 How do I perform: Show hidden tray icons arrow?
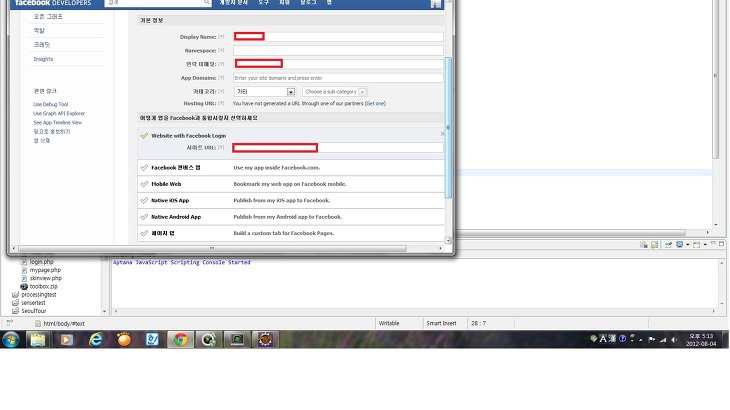pyautogui.click(x=641, y=340)
